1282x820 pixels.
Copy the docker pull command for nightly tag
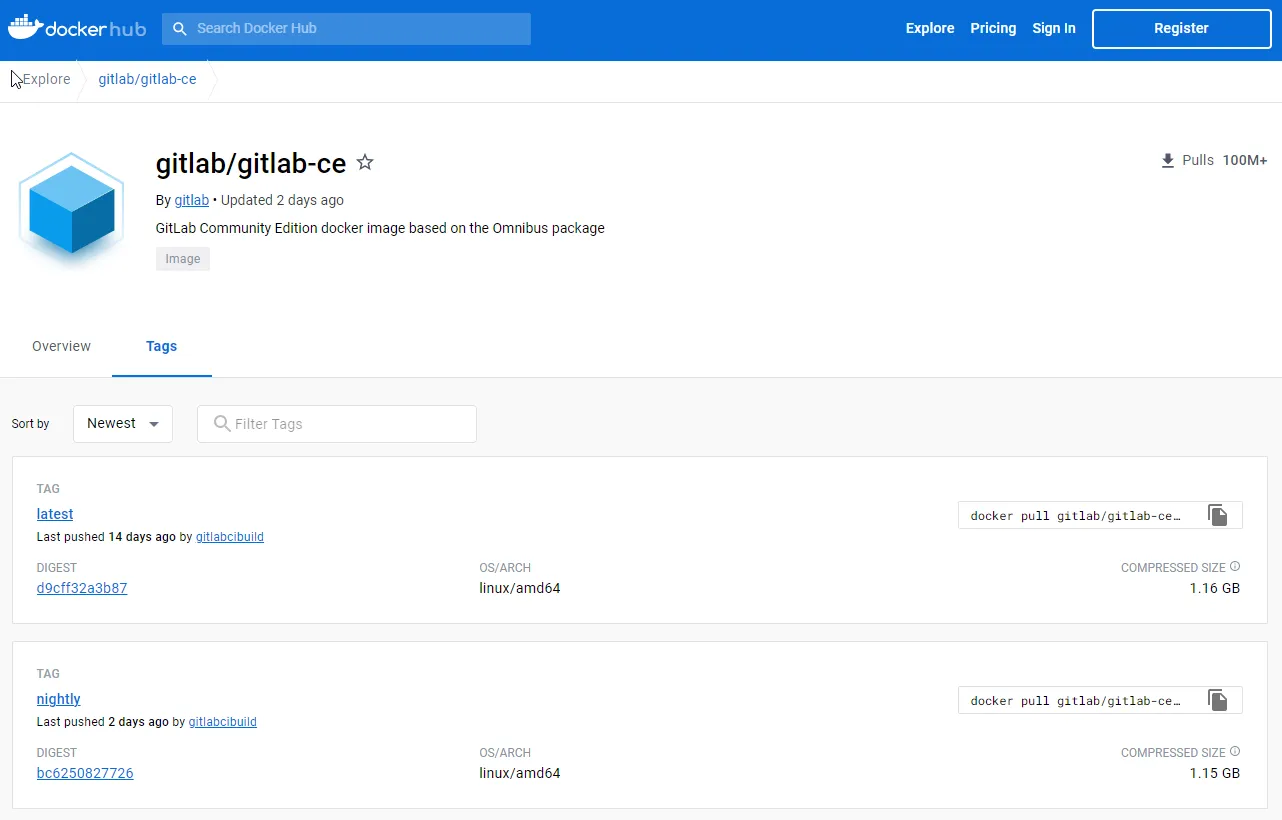[x=1218, y=699]
